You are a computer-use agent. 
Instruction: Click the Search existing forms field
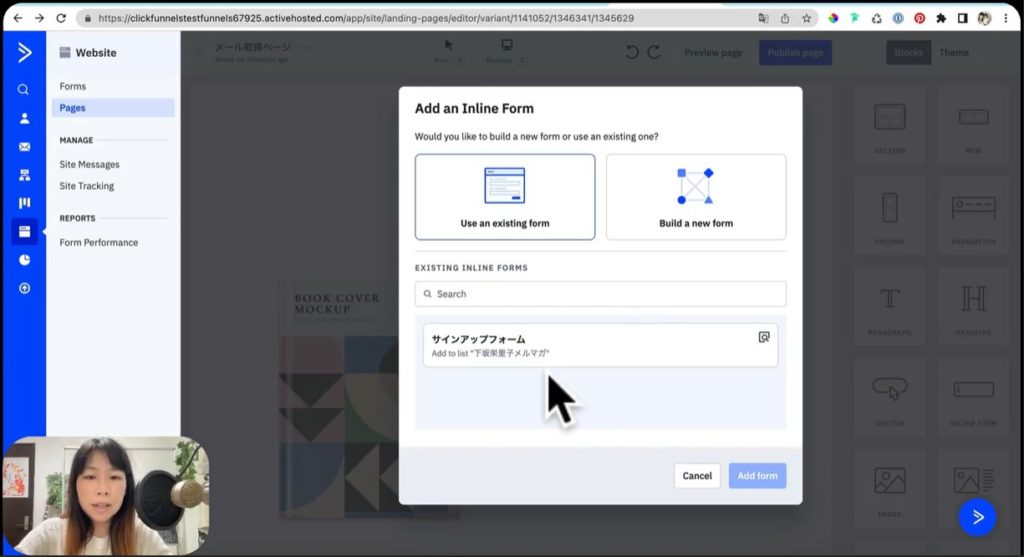coord(600,294)
